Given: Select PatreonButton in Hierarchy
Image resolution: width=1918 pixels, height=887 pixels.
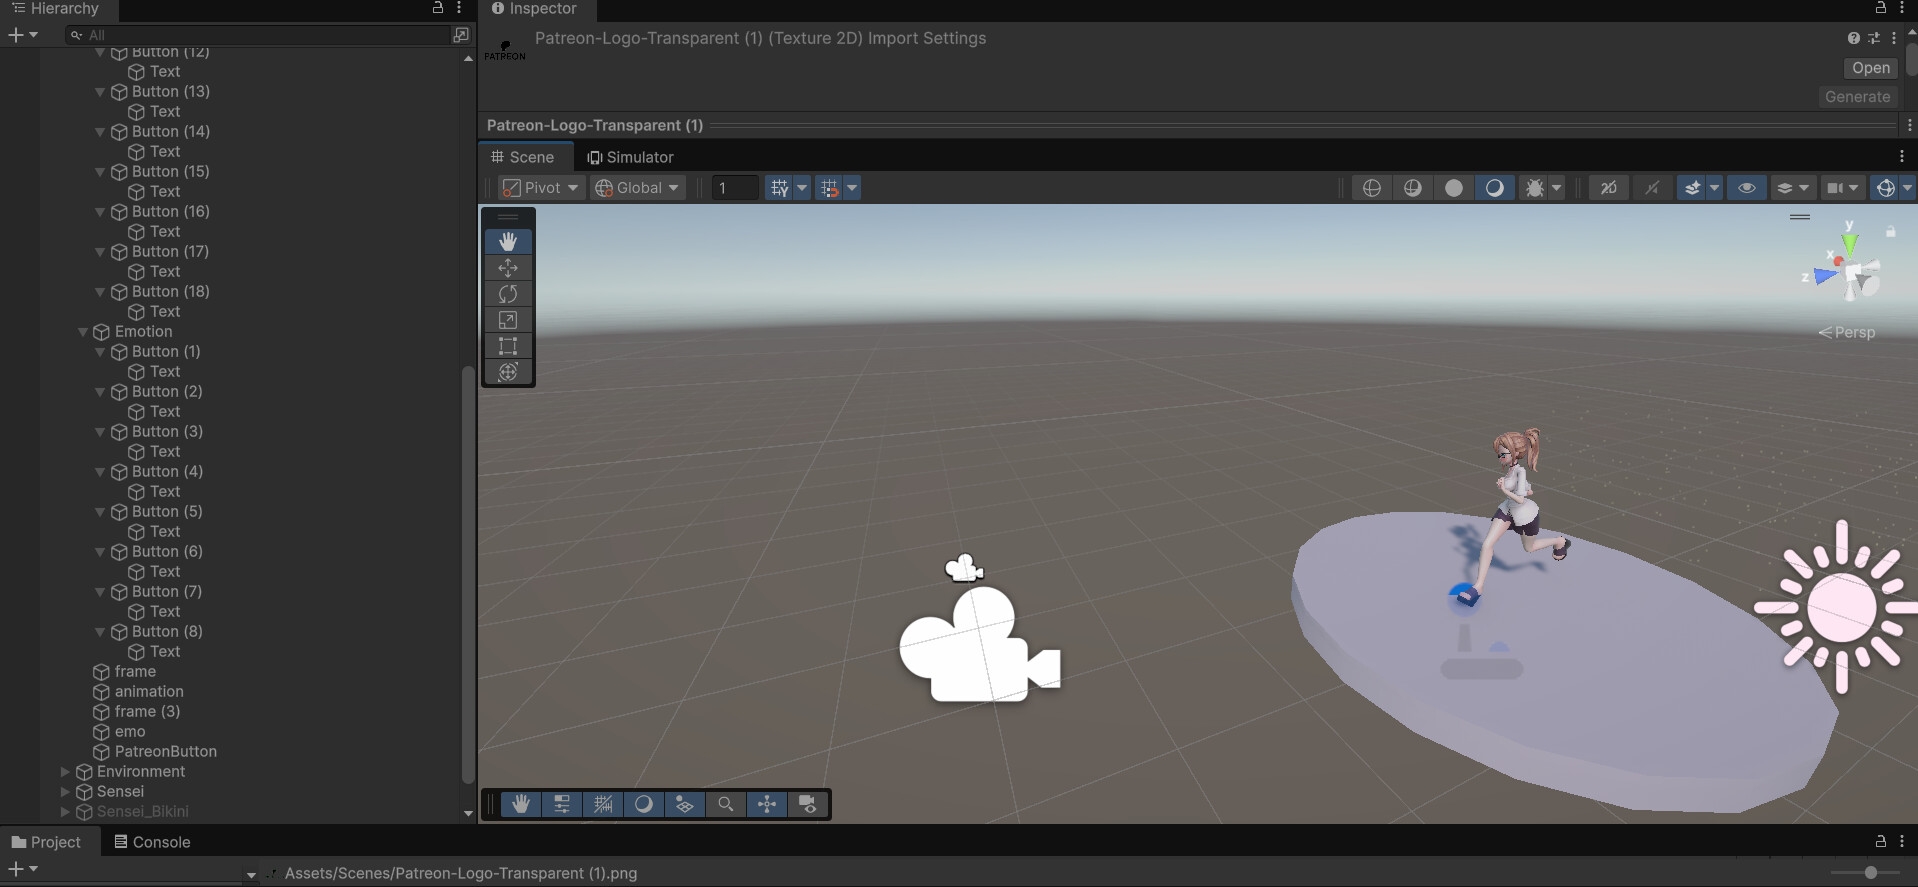Looking at the screenshot, I should (165, 752).
